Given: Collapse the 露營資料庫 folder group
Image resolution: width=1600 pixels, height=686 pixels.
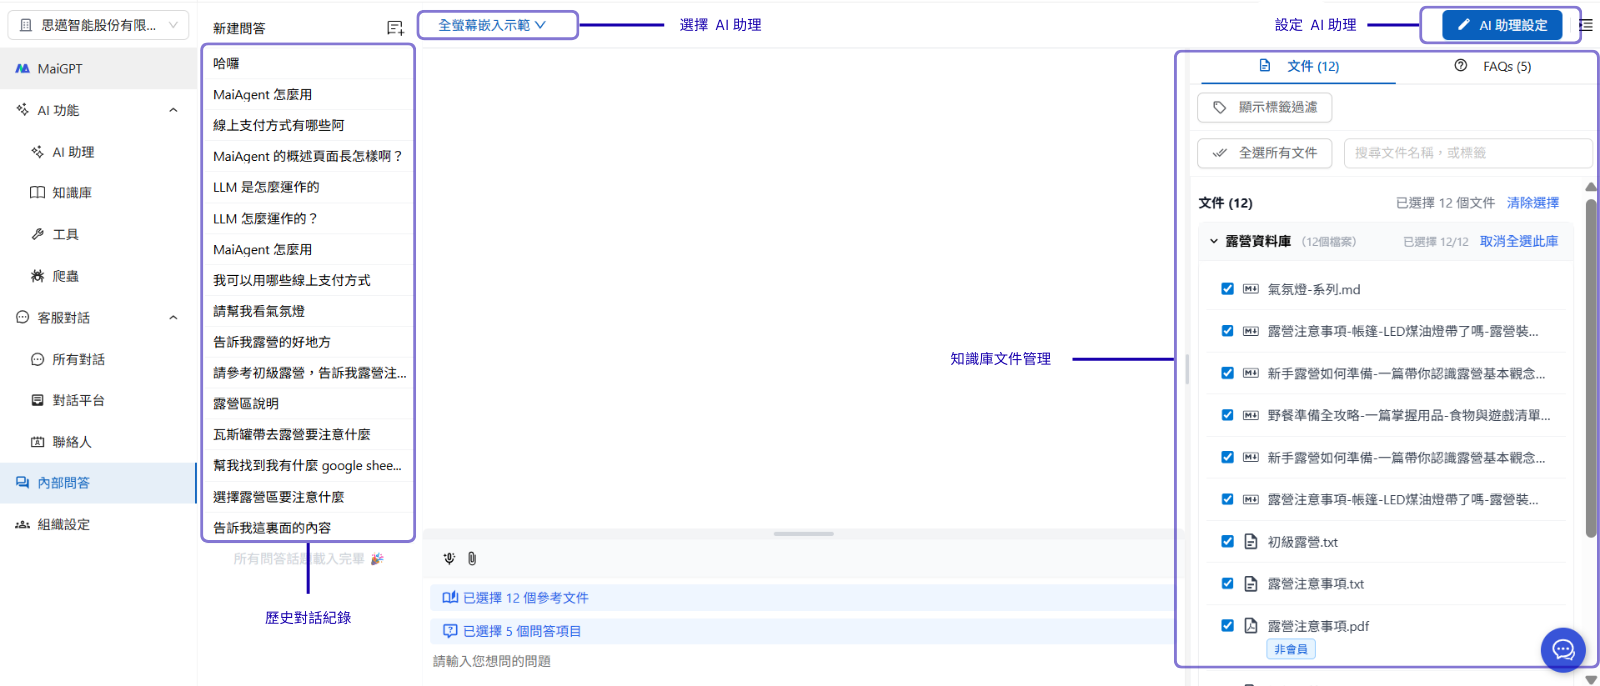Looking at the screenshot, I should pos(1214,241).
